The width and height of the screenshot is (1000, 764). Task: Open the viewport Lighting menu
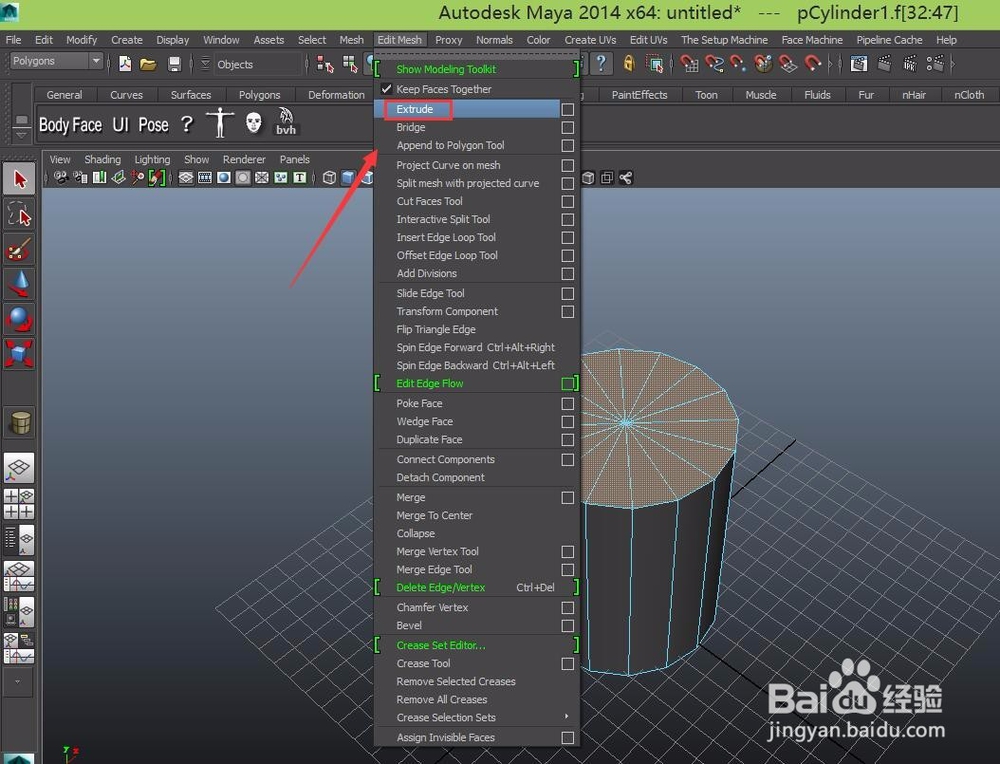coord(152,159)
